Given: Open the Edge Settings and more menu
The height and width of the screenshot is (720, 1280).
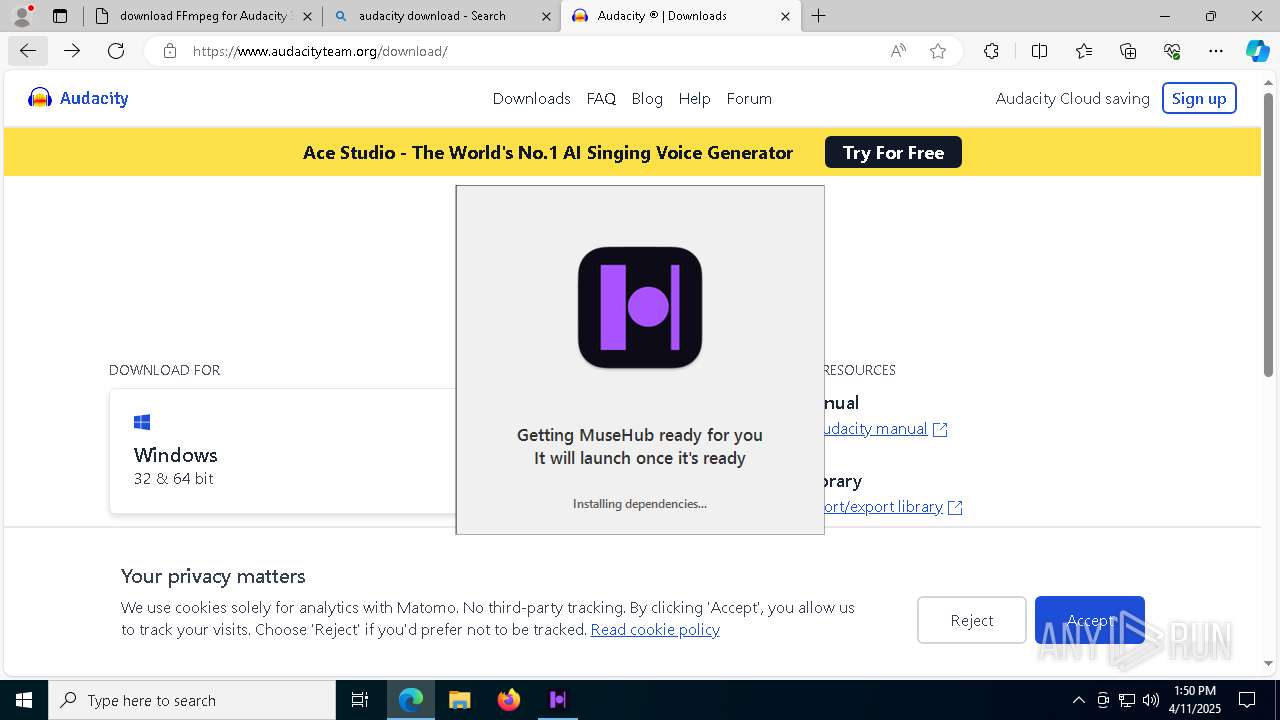Looking at the screenshot, I should pos(1216,51).
